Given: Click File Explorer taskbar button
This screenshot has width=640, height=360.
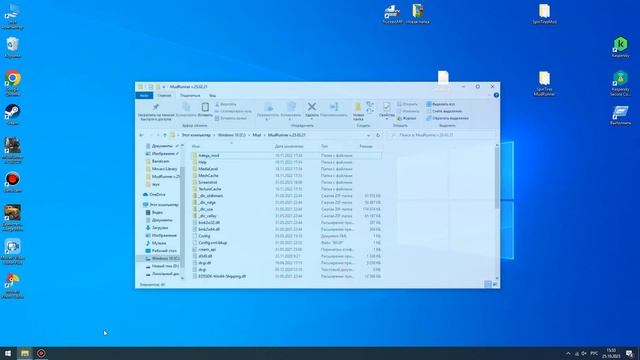Looking at the screenshot, I should pos(25,353).
